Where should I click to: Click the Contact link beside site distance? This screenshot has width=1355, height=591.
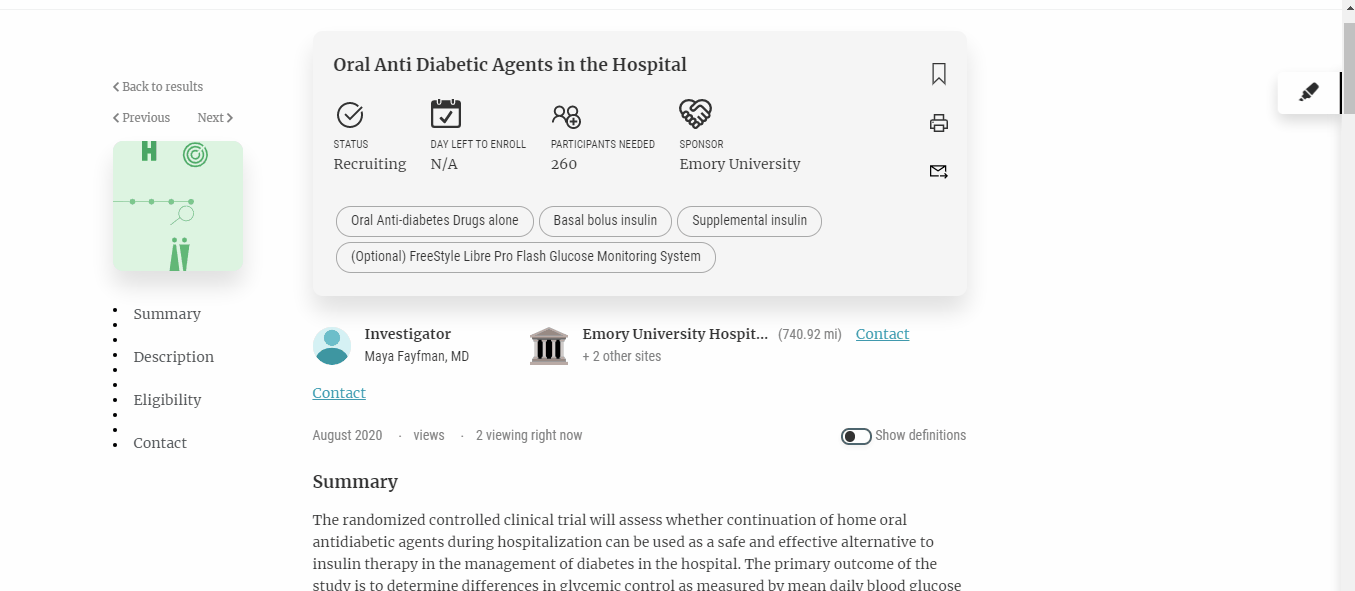tap(882, 334)
